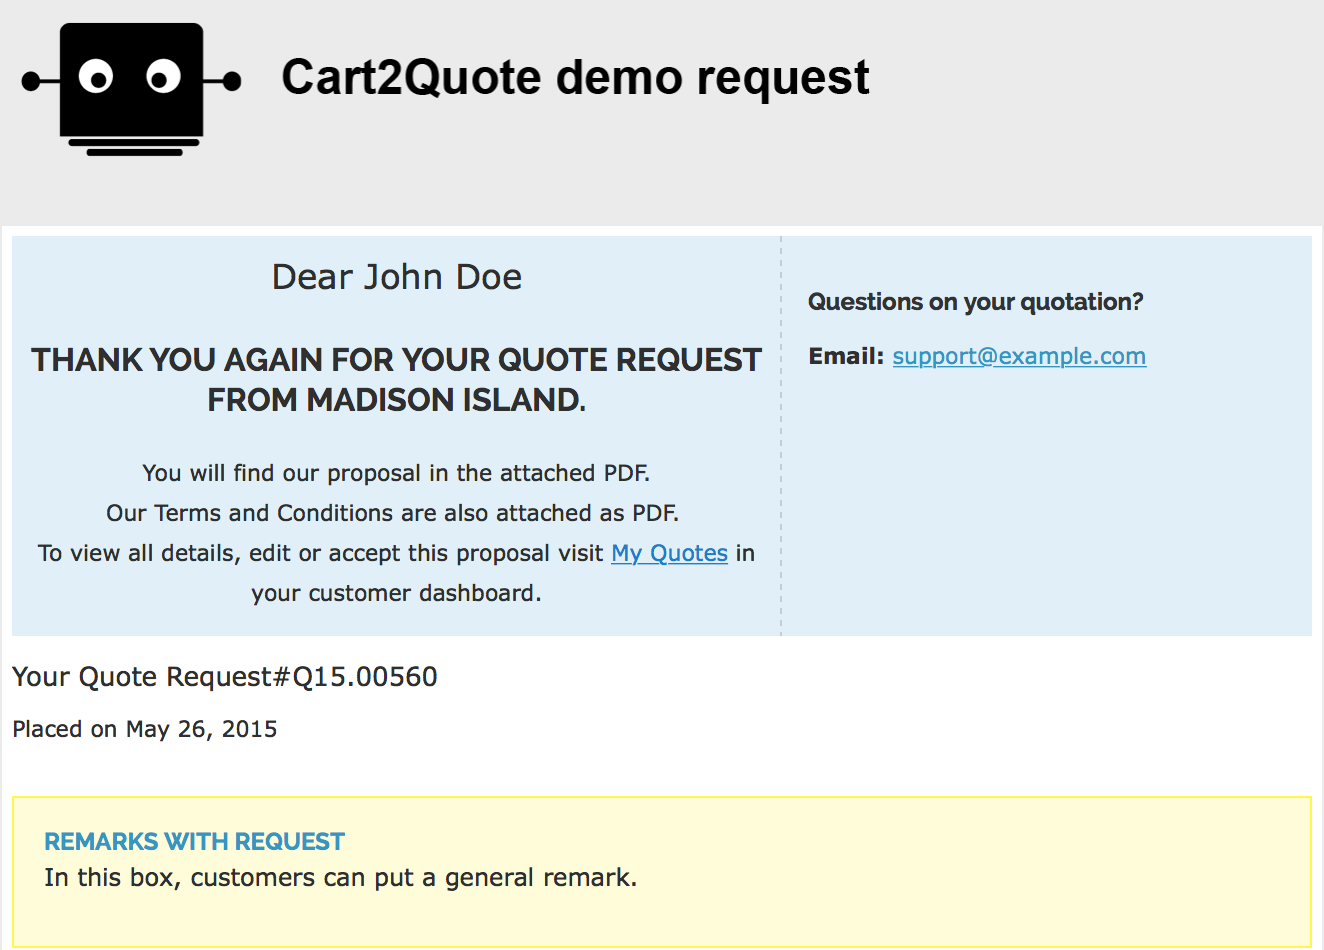Click 'your customer dashboard.' text
The height and width of the screenshot is (950, 1324).
click(396, 593)
